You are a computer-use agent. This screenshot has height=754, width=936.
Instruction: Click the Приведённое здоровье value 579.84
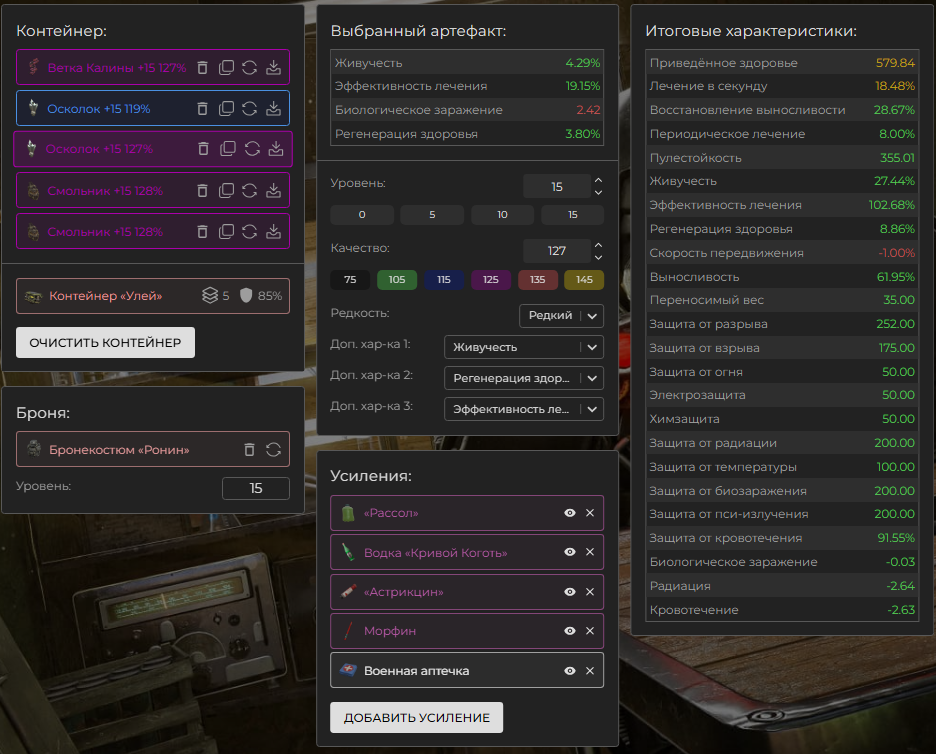895,63
